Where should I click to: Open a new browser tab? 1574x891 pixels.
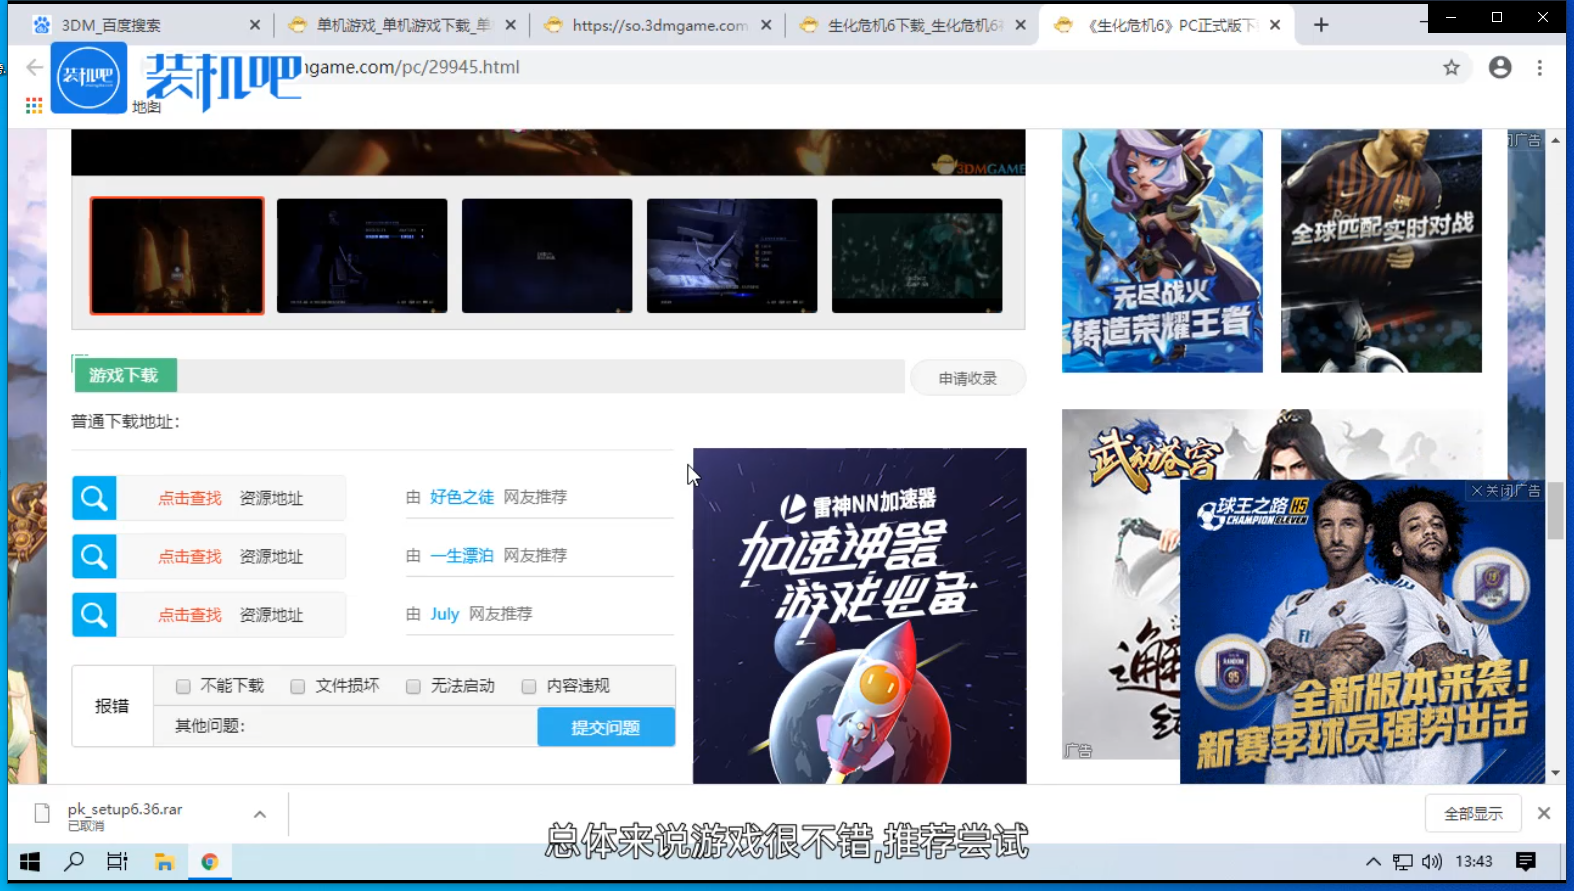point(1321,25)
